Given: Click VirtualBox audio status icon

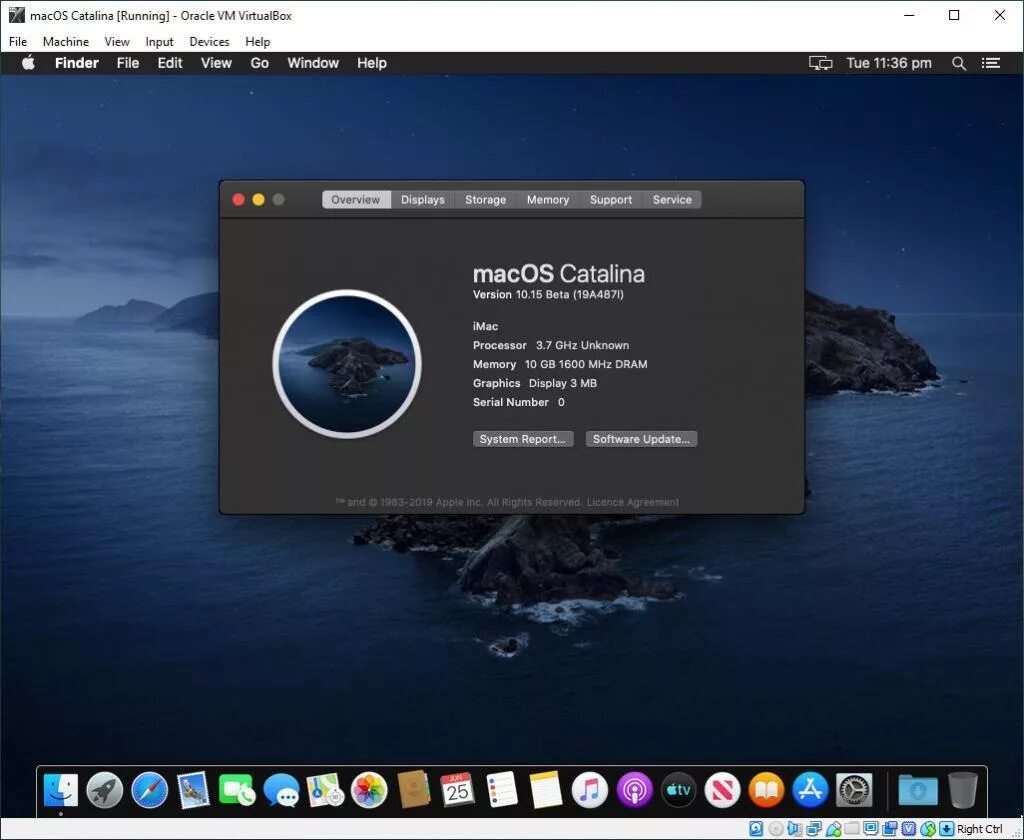Looking at the screenshot, I should [795, 829].
